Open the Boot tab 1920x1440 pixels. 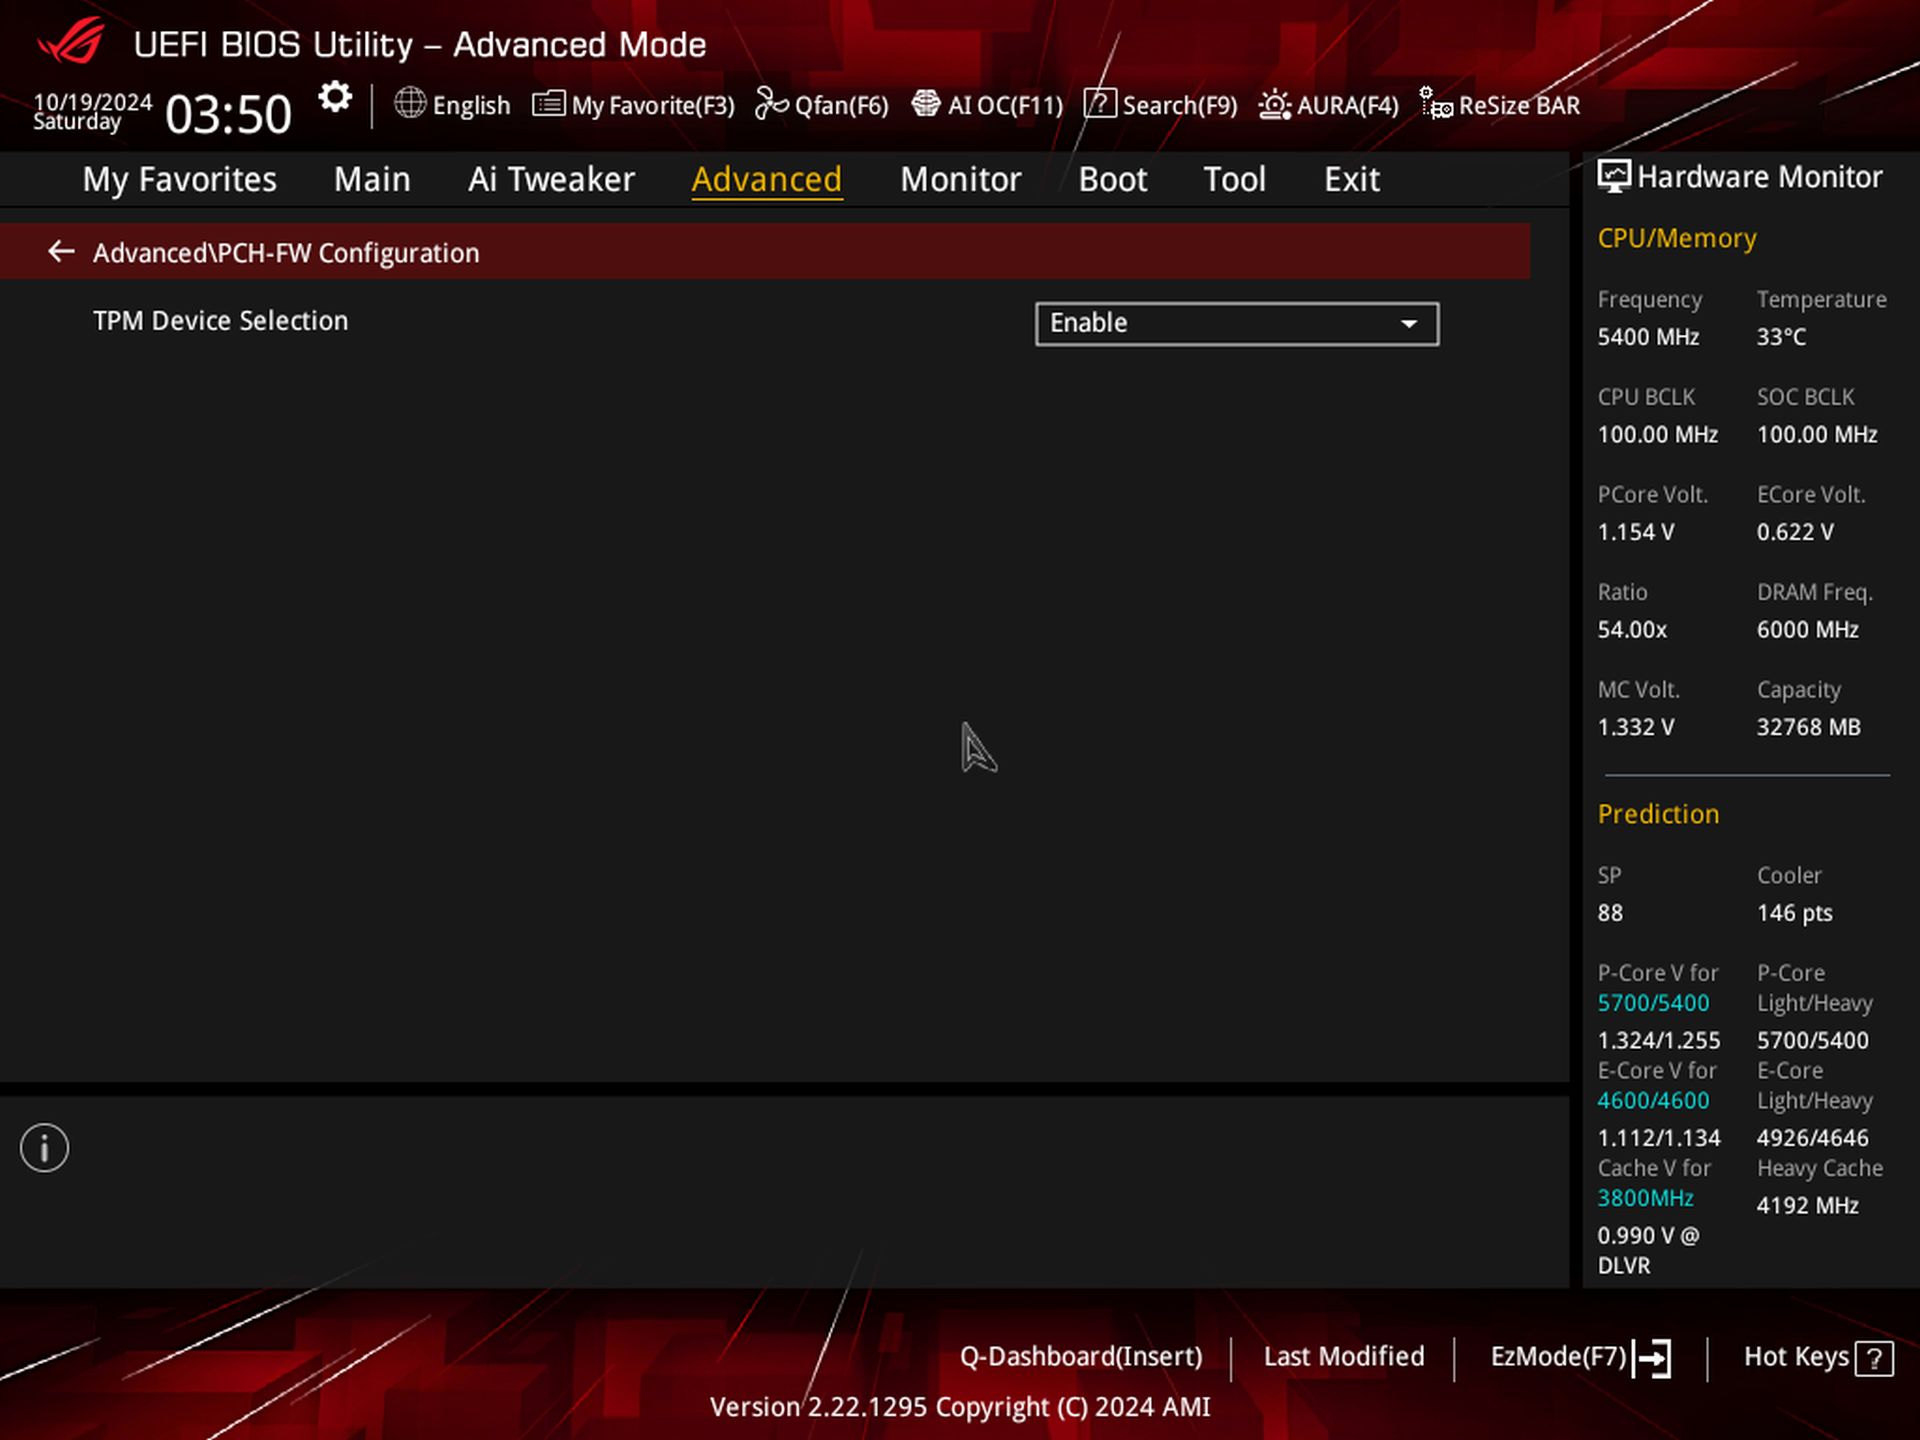1112,180
